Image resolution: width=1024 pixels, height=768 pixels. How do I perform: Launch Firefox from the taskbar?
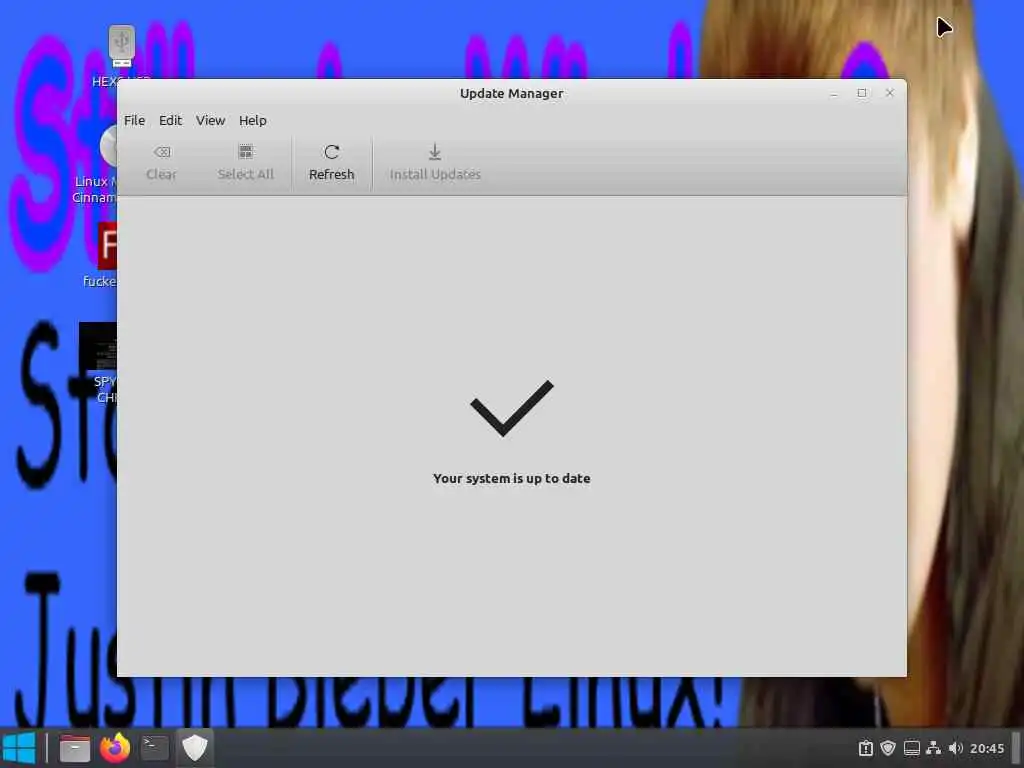115,748
